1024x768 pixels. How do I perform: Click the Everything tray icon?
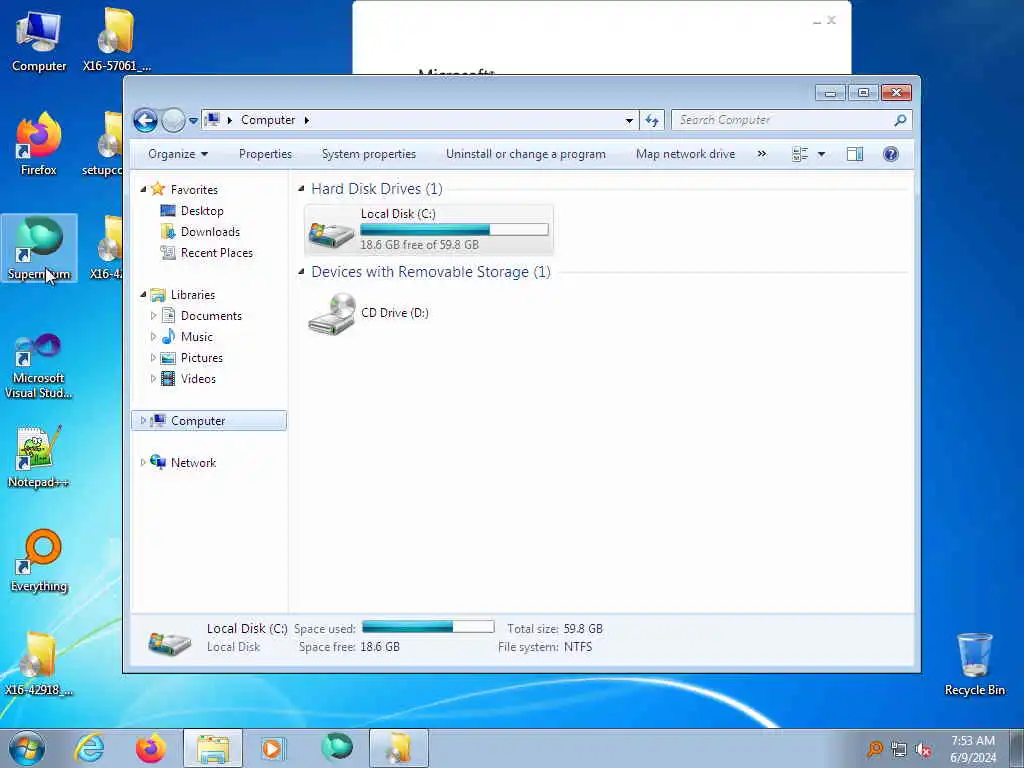[x=874, y=749]
